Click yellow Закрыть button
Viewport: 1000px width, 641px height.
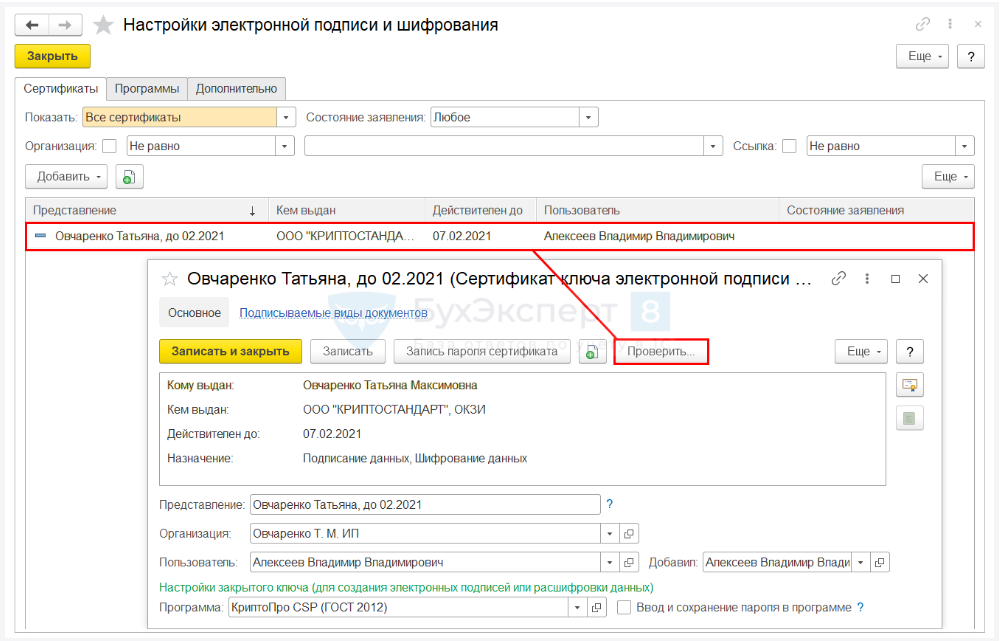click(x=52, y=56)
